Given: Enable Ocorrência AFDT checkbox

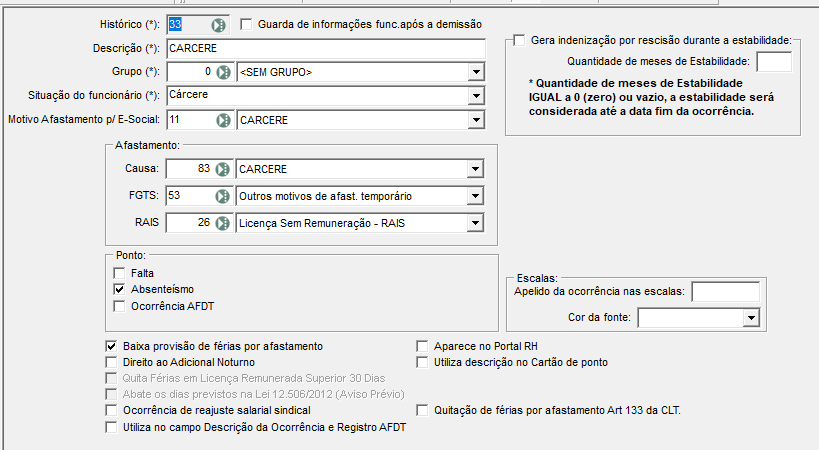Looking at the screenshot, I should coord(119,306).
